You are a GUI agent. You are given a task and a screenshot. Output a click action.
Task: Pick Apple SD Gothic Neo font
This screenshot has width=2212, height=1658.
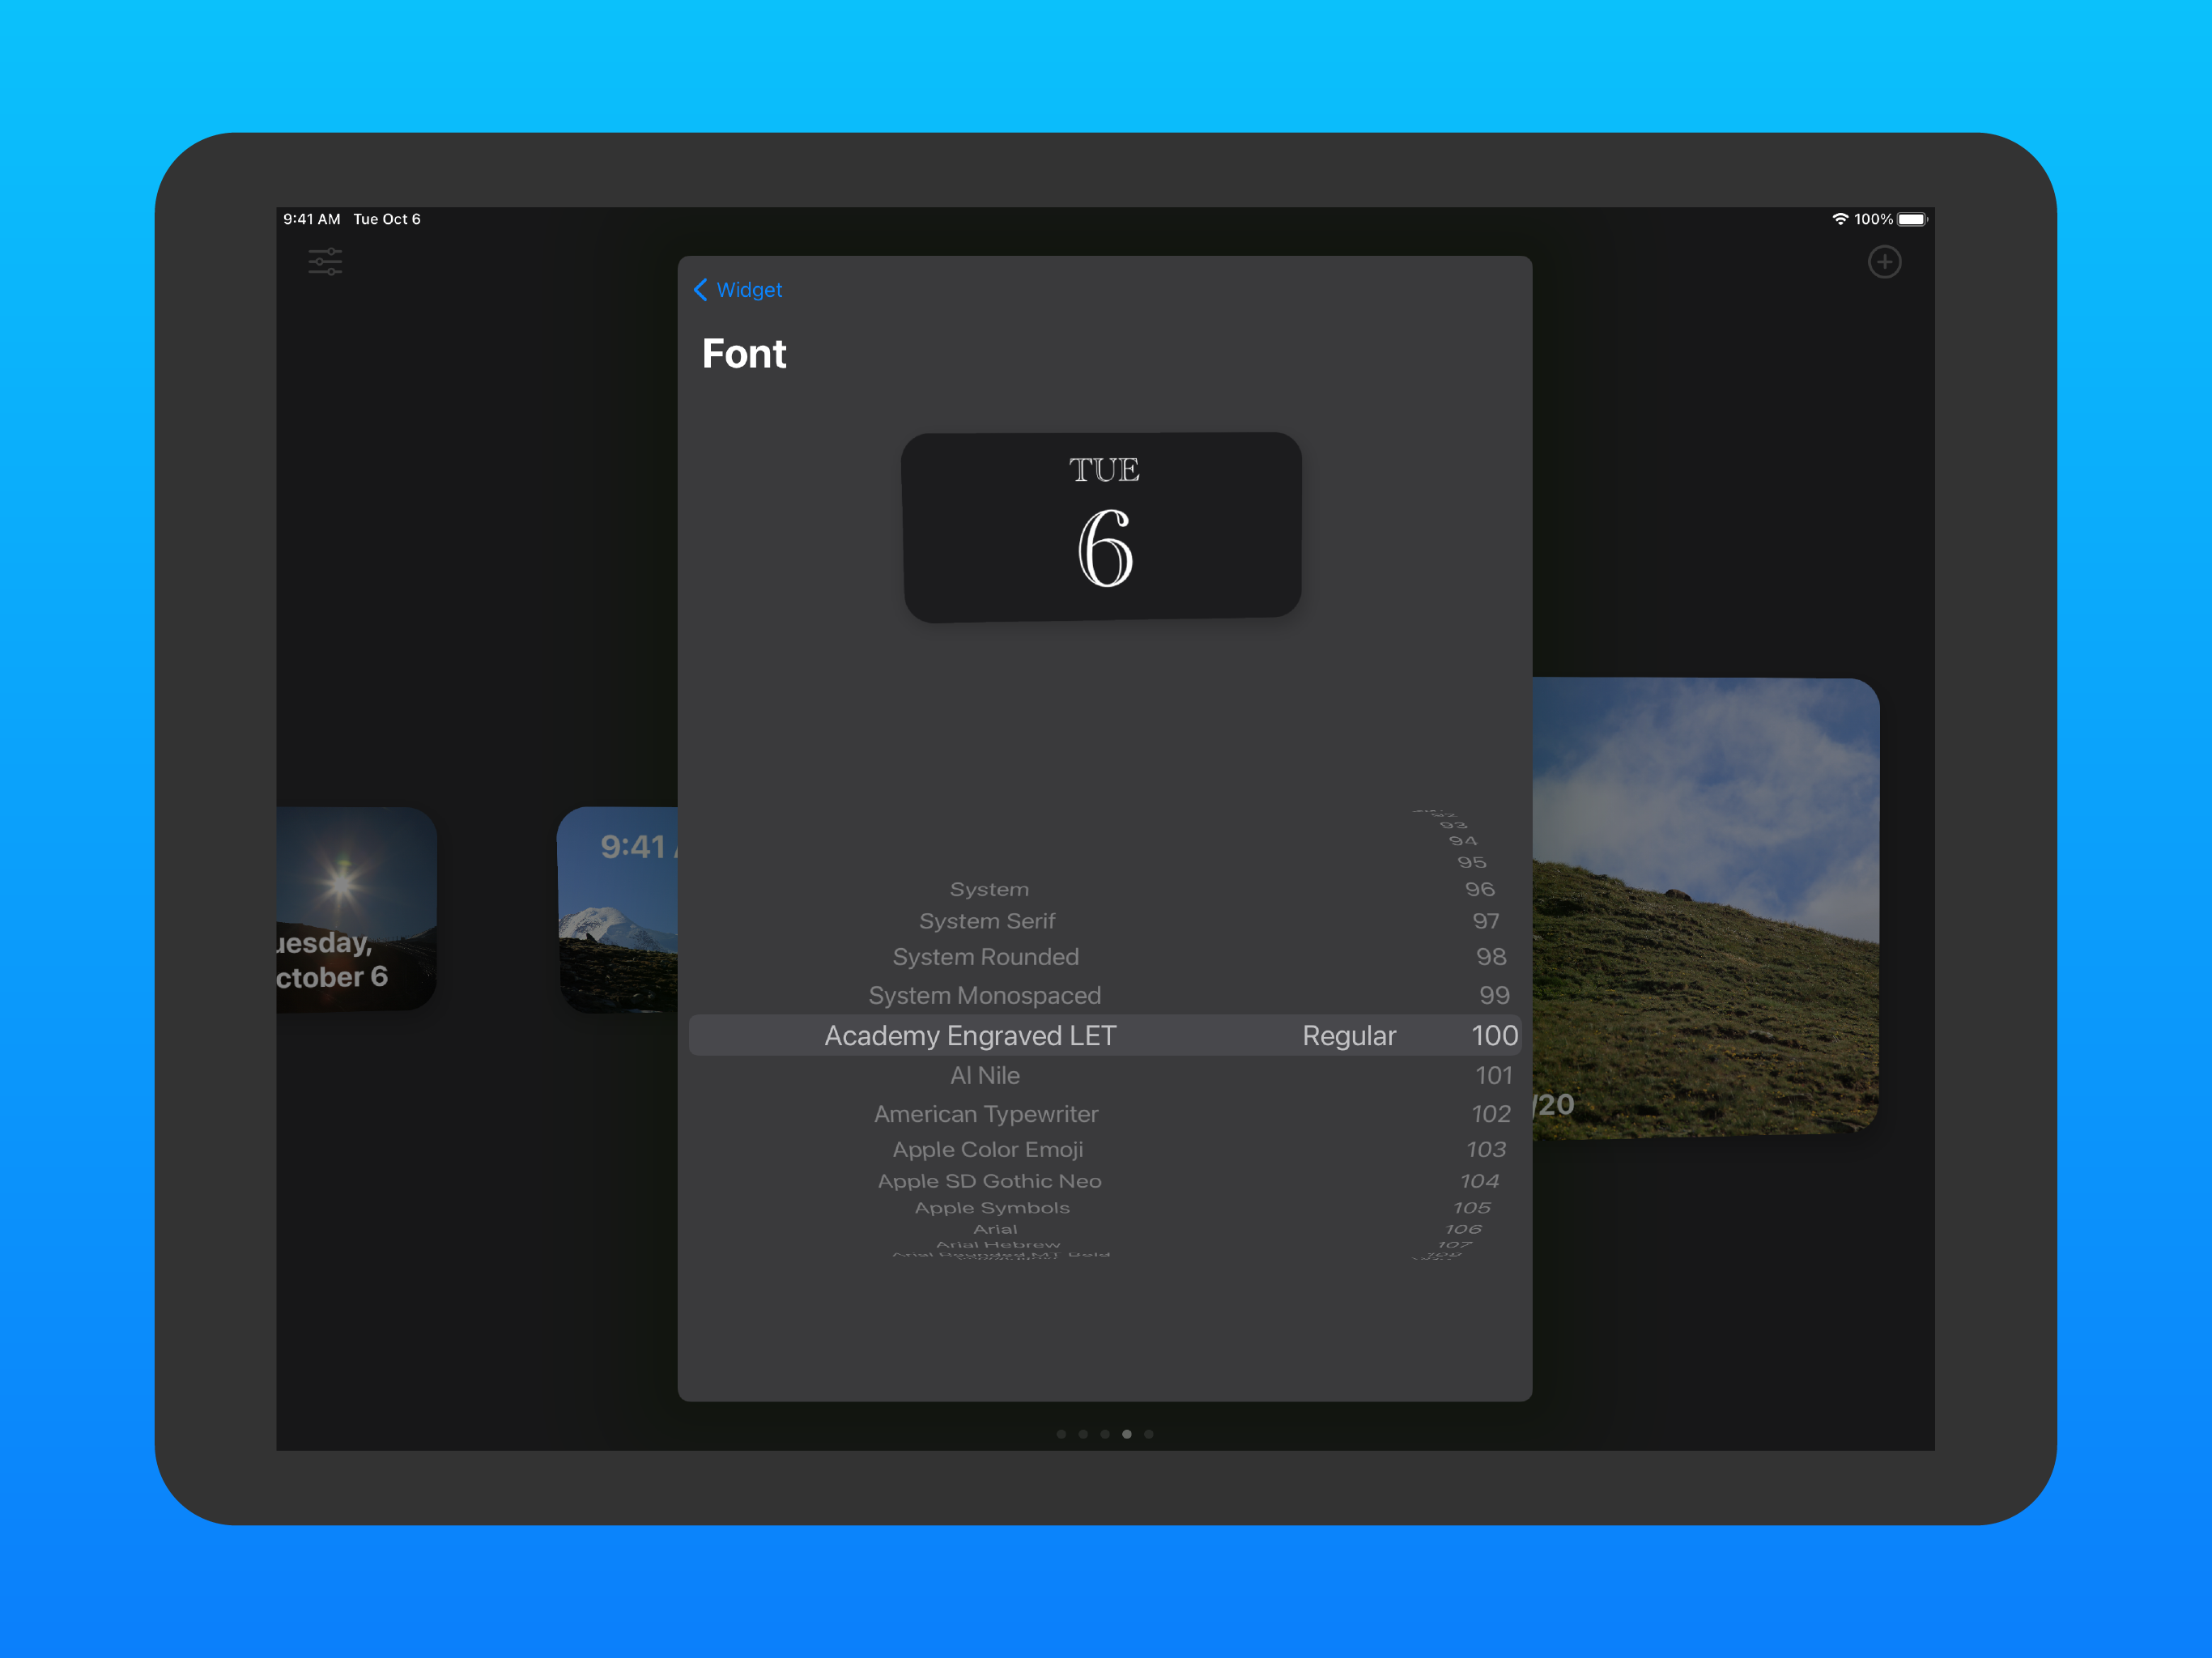click(x=989, y=1181)
